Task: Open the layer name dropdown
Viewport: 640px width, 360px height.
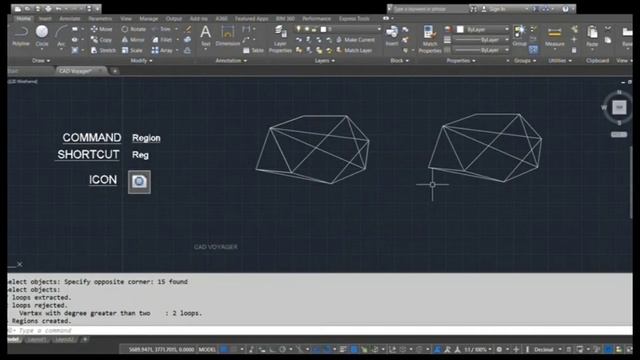Action: click(379, 29)
